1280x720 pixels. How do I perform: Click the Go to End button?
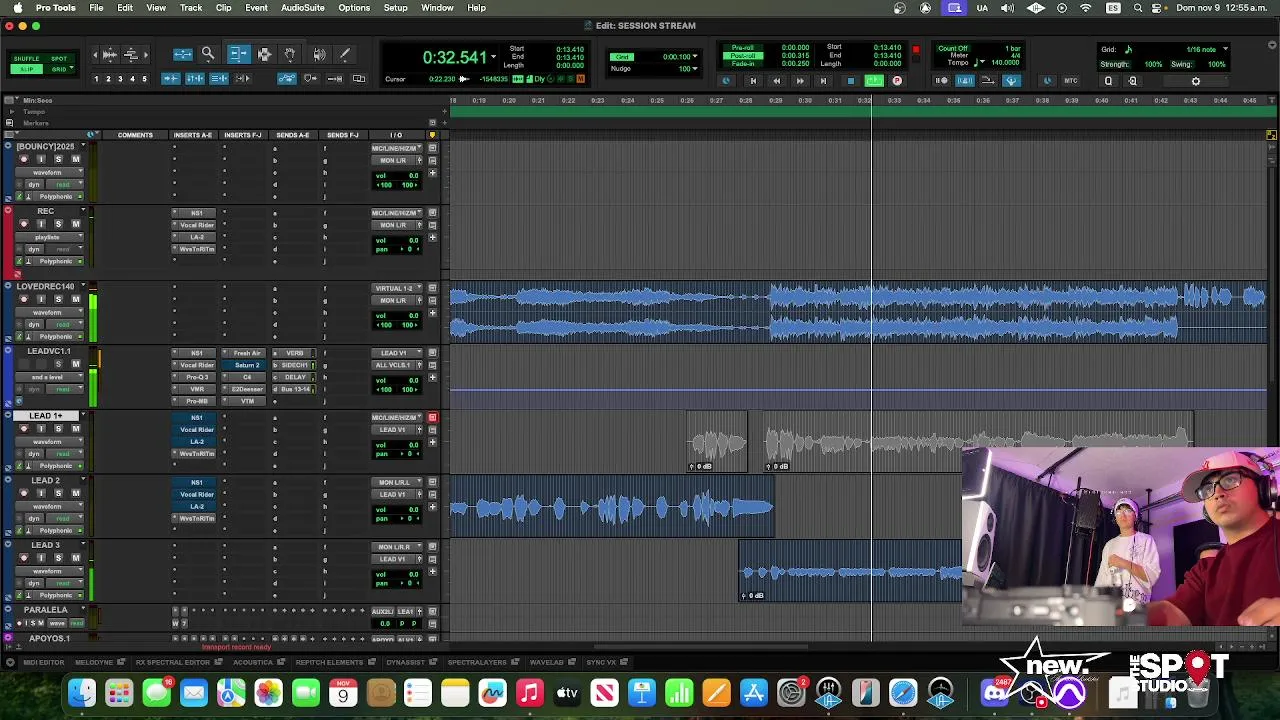823,81
